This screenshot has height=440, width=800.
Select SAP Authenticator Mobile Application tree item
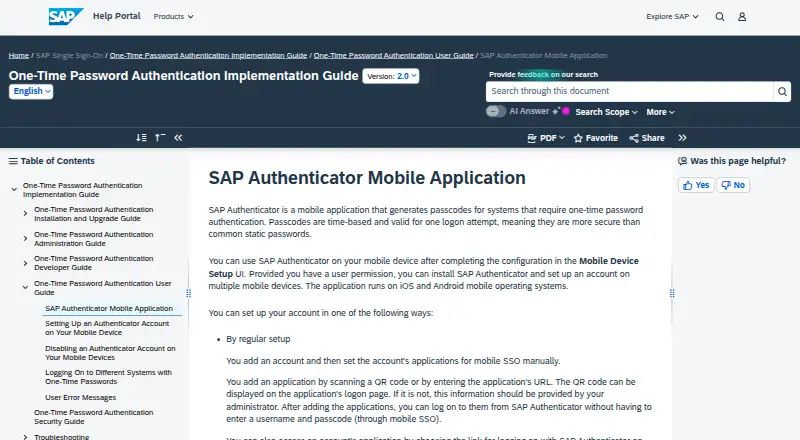(x=109, y=309)
